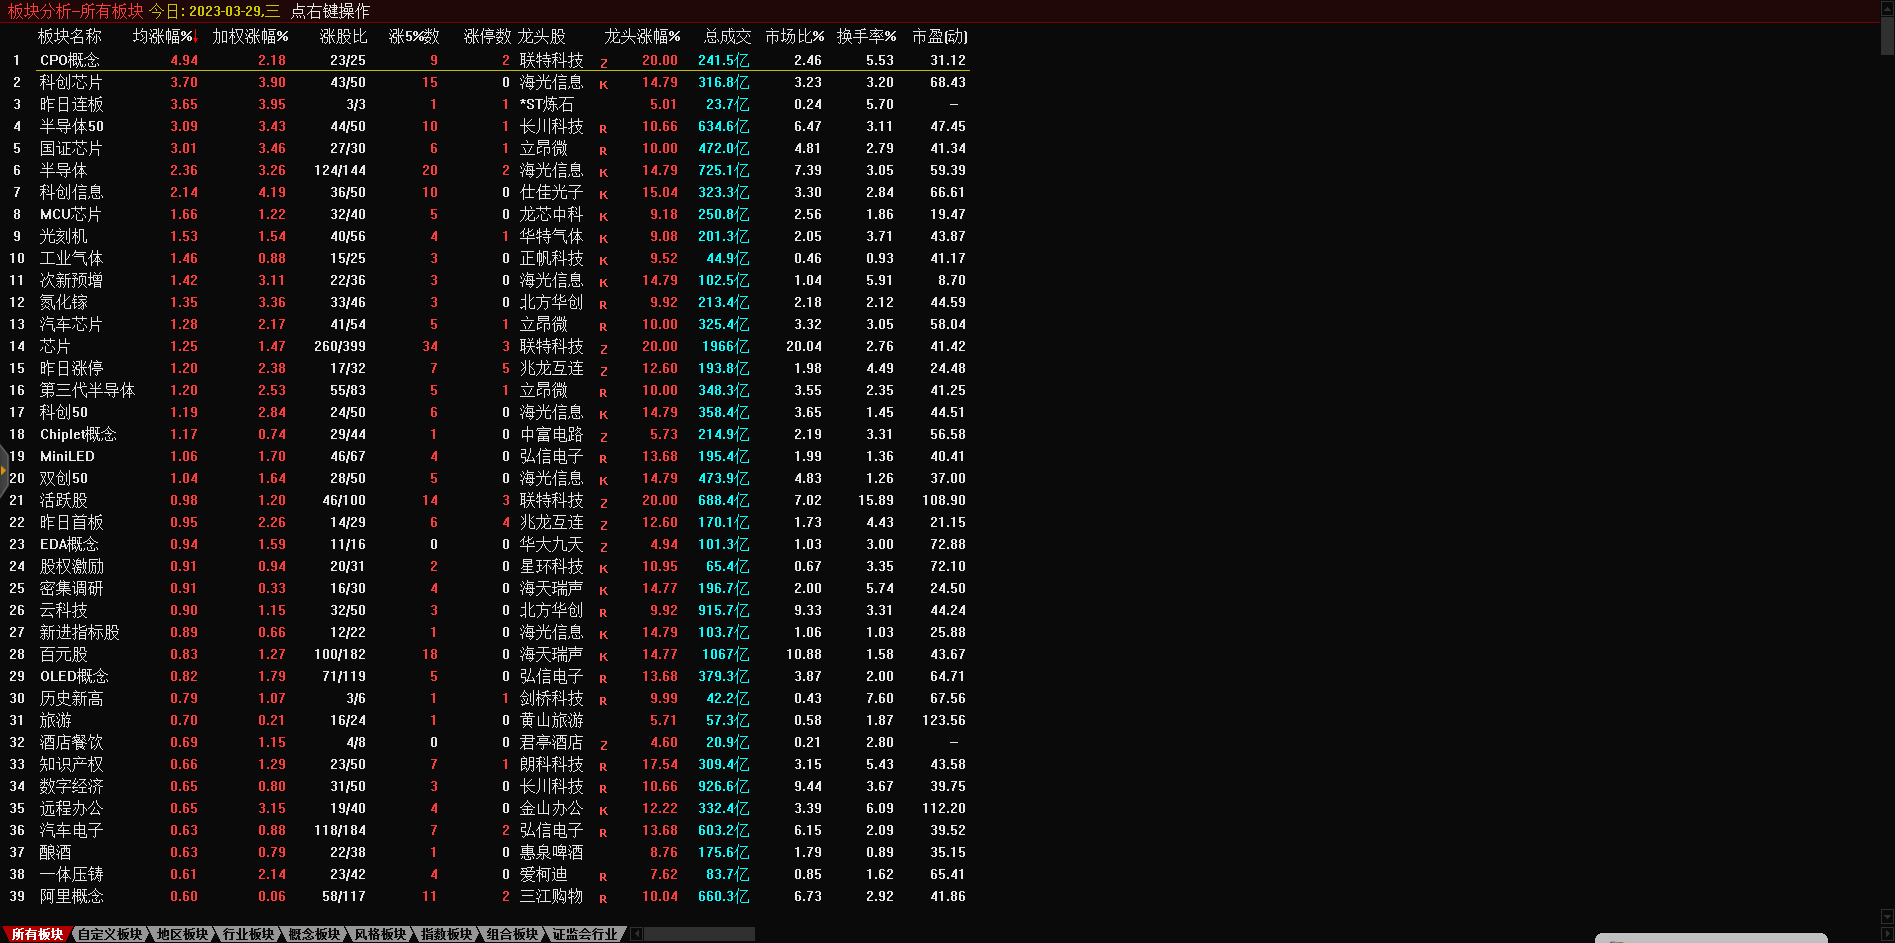Select the 自定义板块 tab
Image resolution: width=1895 pixels, height=943 pixels.
point(109,934)
